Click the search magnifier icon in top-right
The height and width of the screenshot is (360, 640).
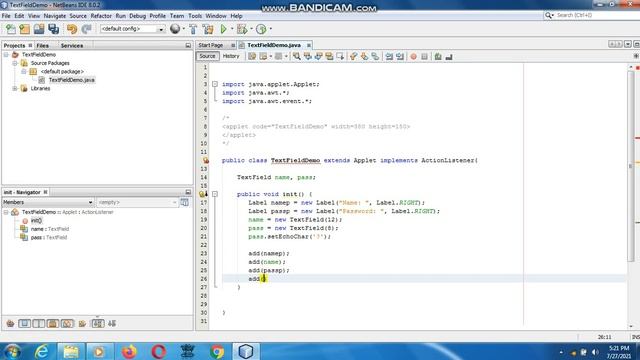pos(549,15)
